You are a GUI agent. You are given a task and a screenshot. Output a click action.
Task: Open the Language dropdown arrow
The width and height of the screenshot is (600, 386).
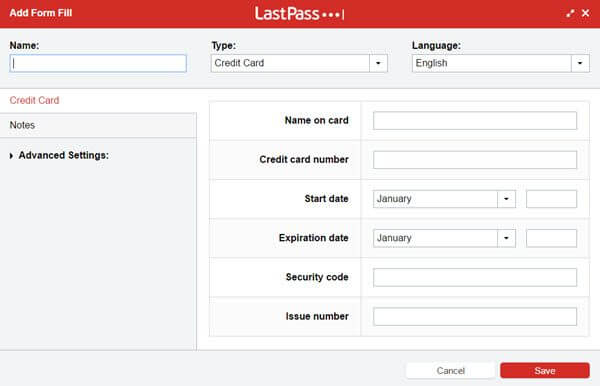580,63
